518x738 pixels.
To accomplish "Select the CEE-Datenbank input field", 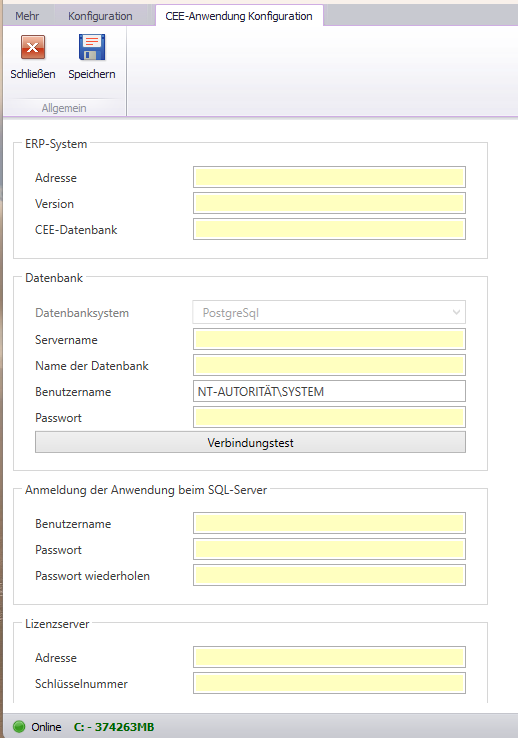I will pos(329,229).
